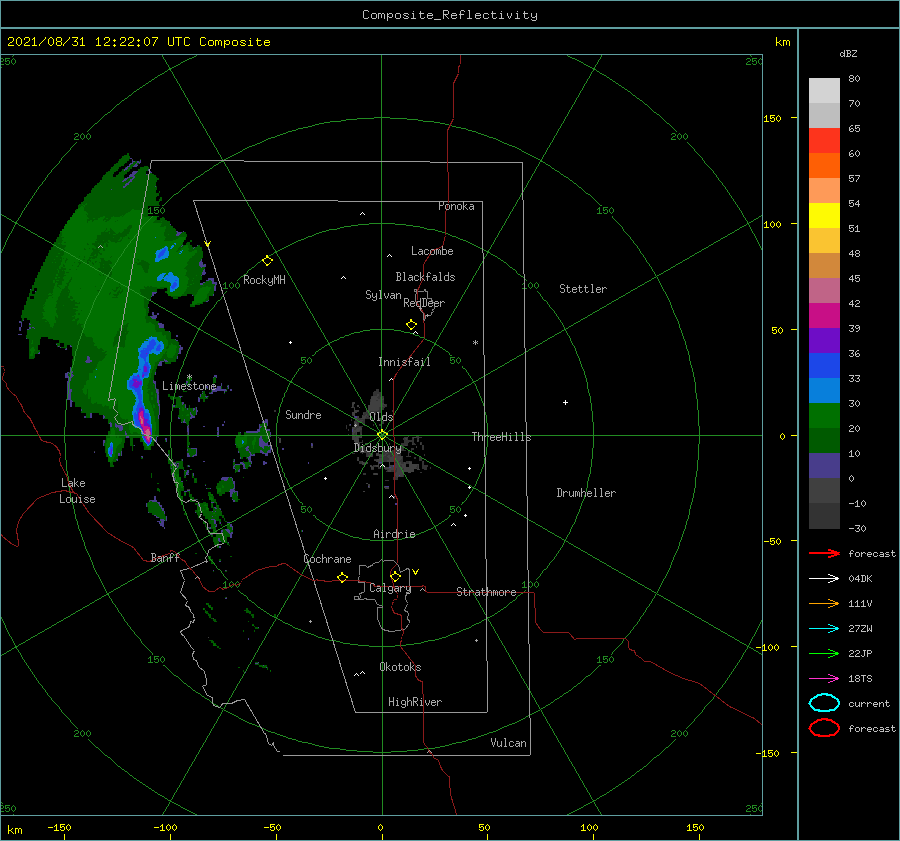Click the Limestone label
Image resolution: width=900 pixels, height=841 pixels.
click(189, 386)
